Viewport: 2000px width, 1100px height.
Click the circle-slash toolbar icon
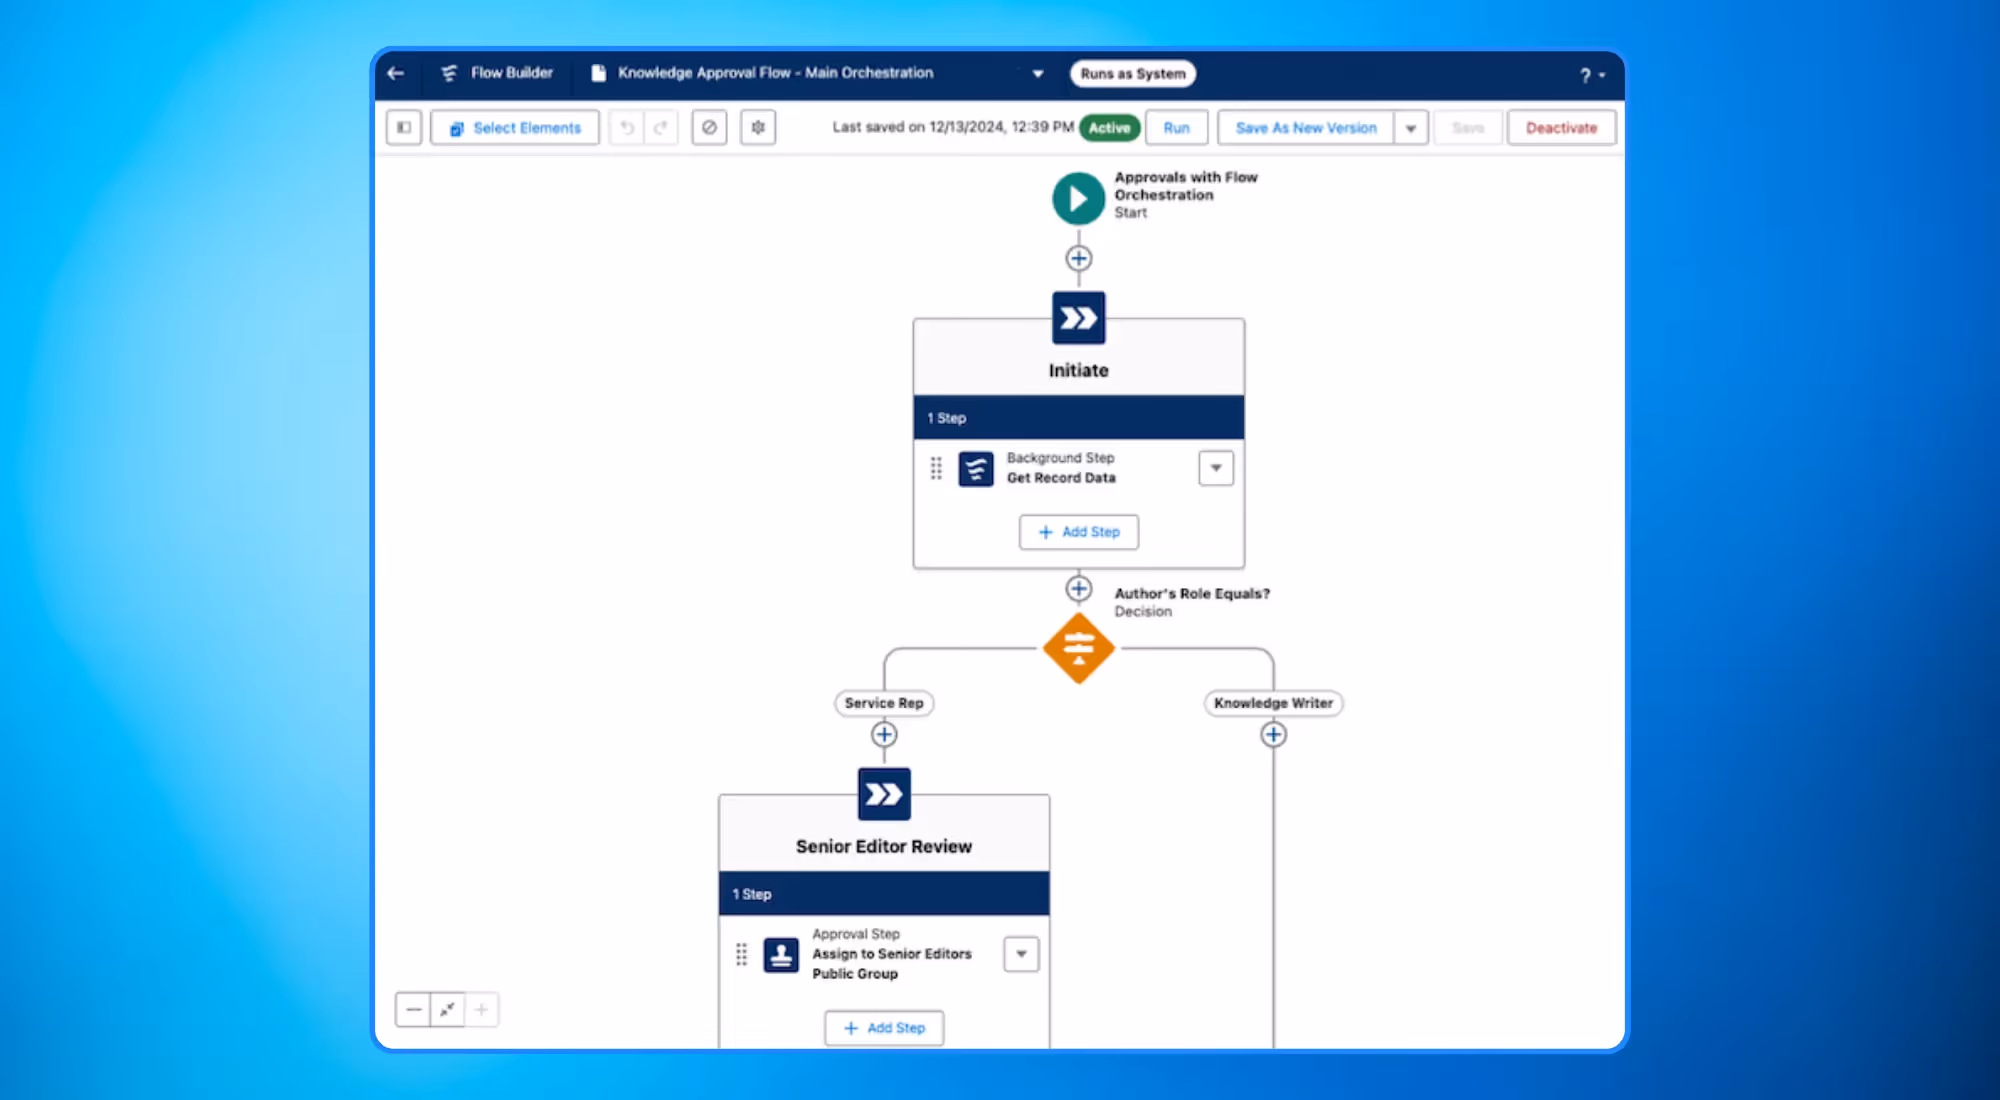[x=709, y=128]
